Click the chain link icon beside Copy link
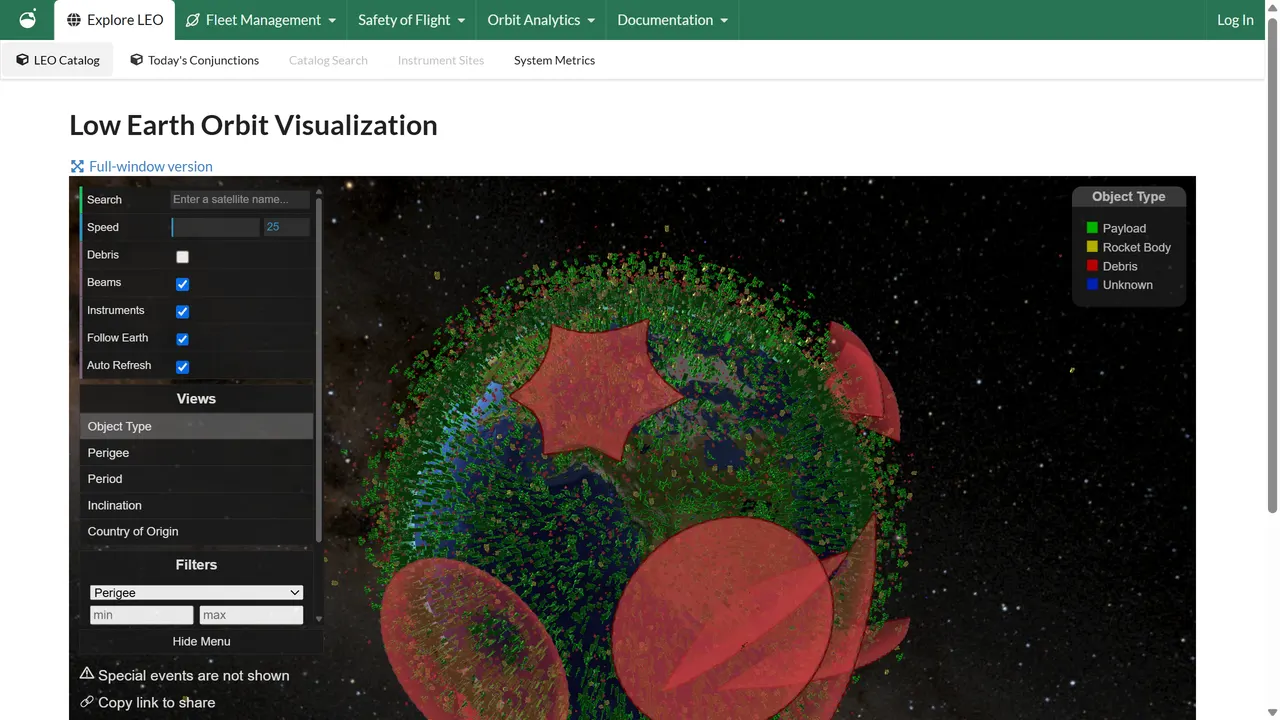1280x720 pixels. tap(87, 702)
